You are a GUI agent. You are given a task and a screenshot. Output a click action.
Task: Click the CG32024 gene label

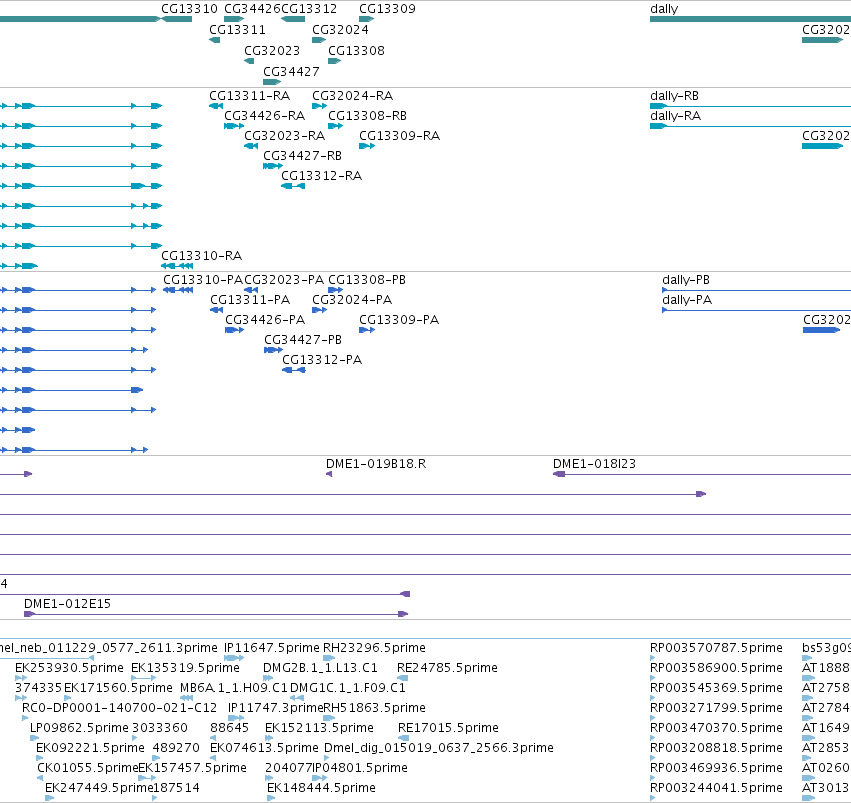click(340, 30)
